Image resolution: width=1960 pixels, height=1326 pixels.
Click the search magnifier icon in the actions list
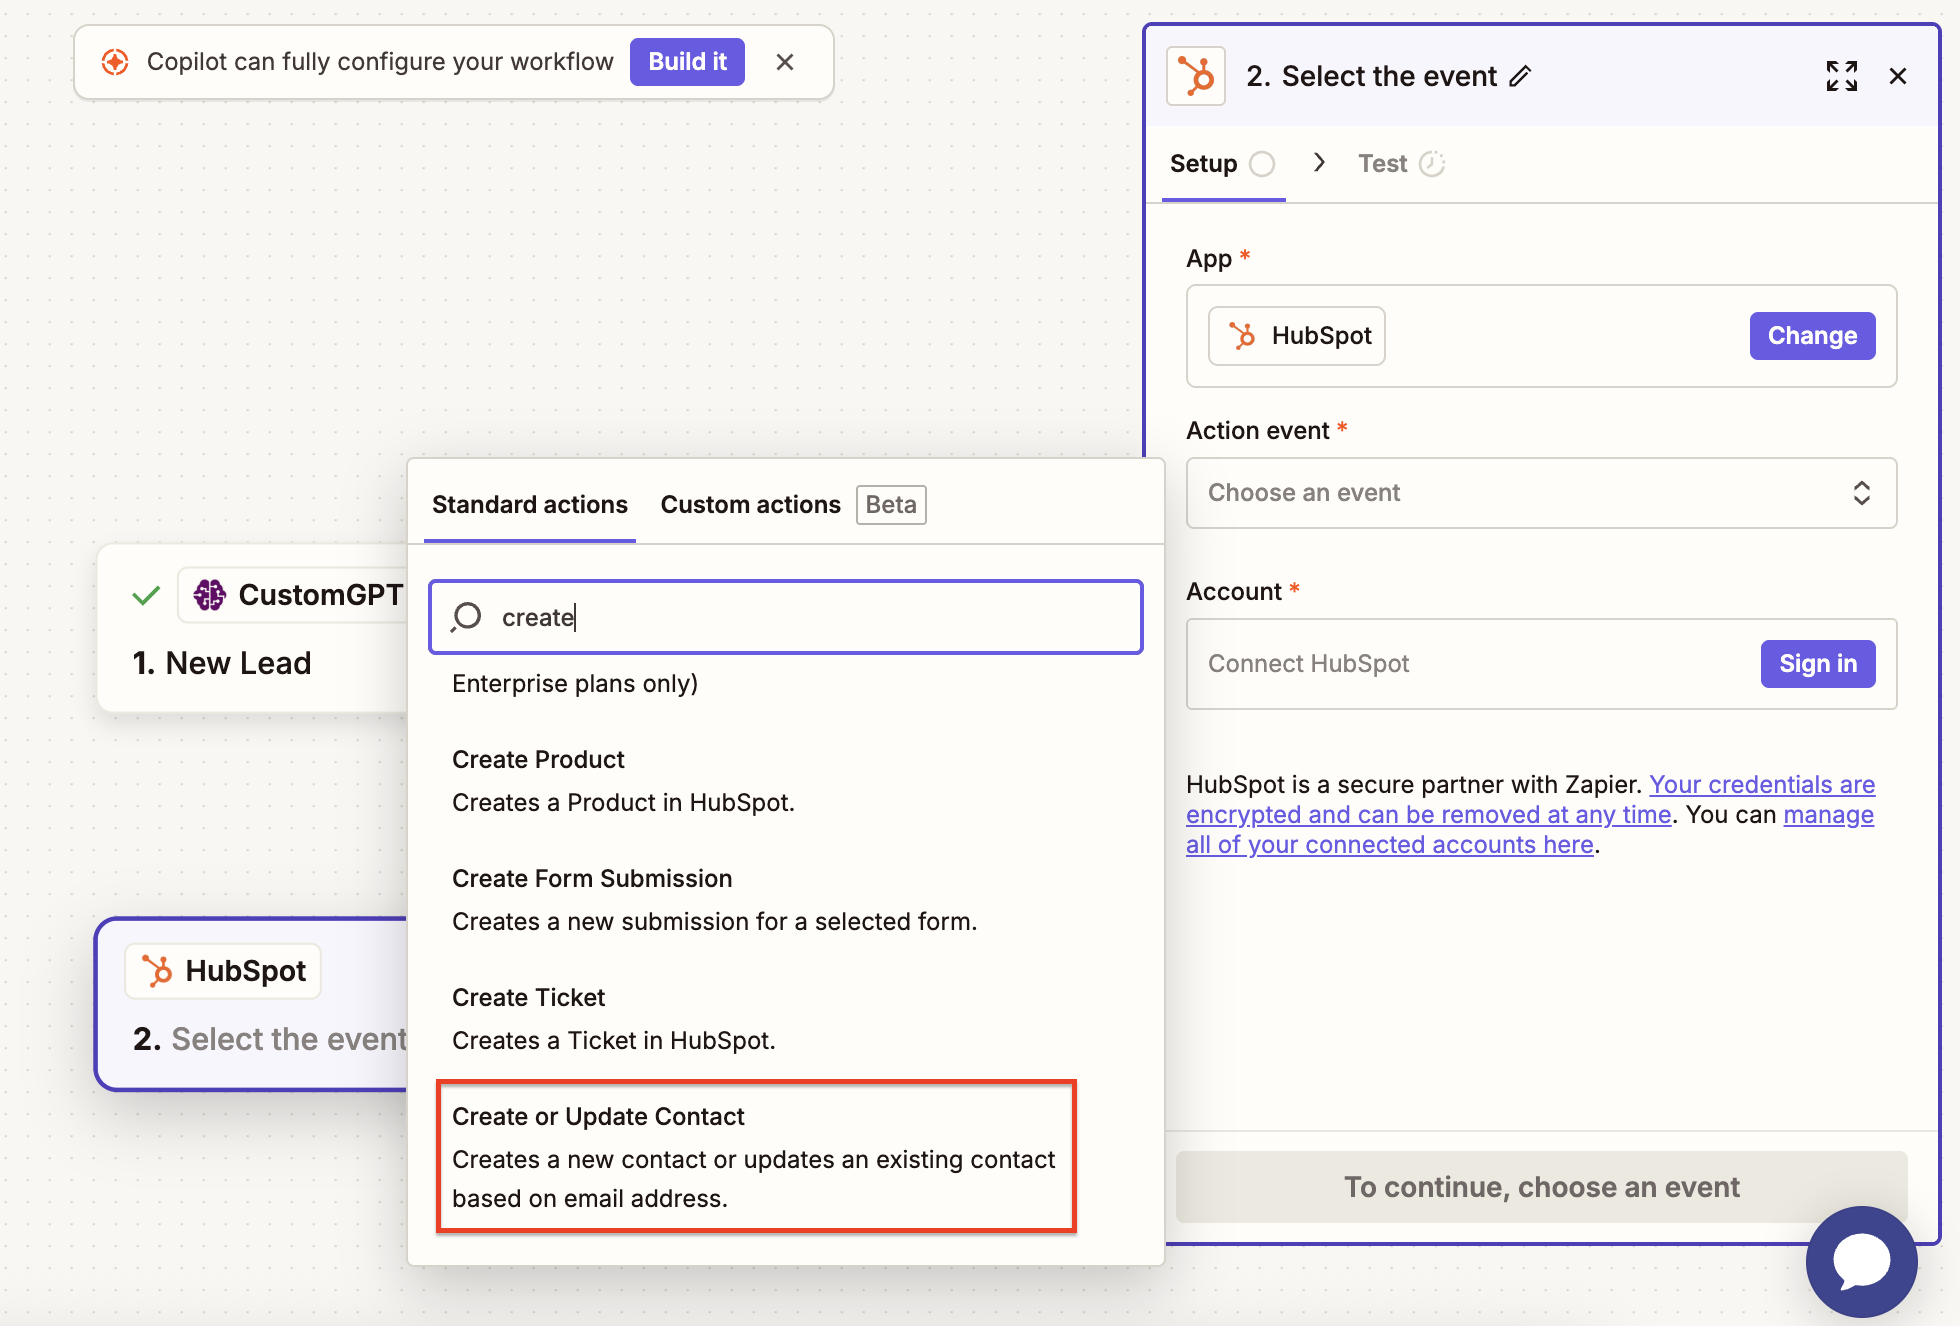coord(467,617)
